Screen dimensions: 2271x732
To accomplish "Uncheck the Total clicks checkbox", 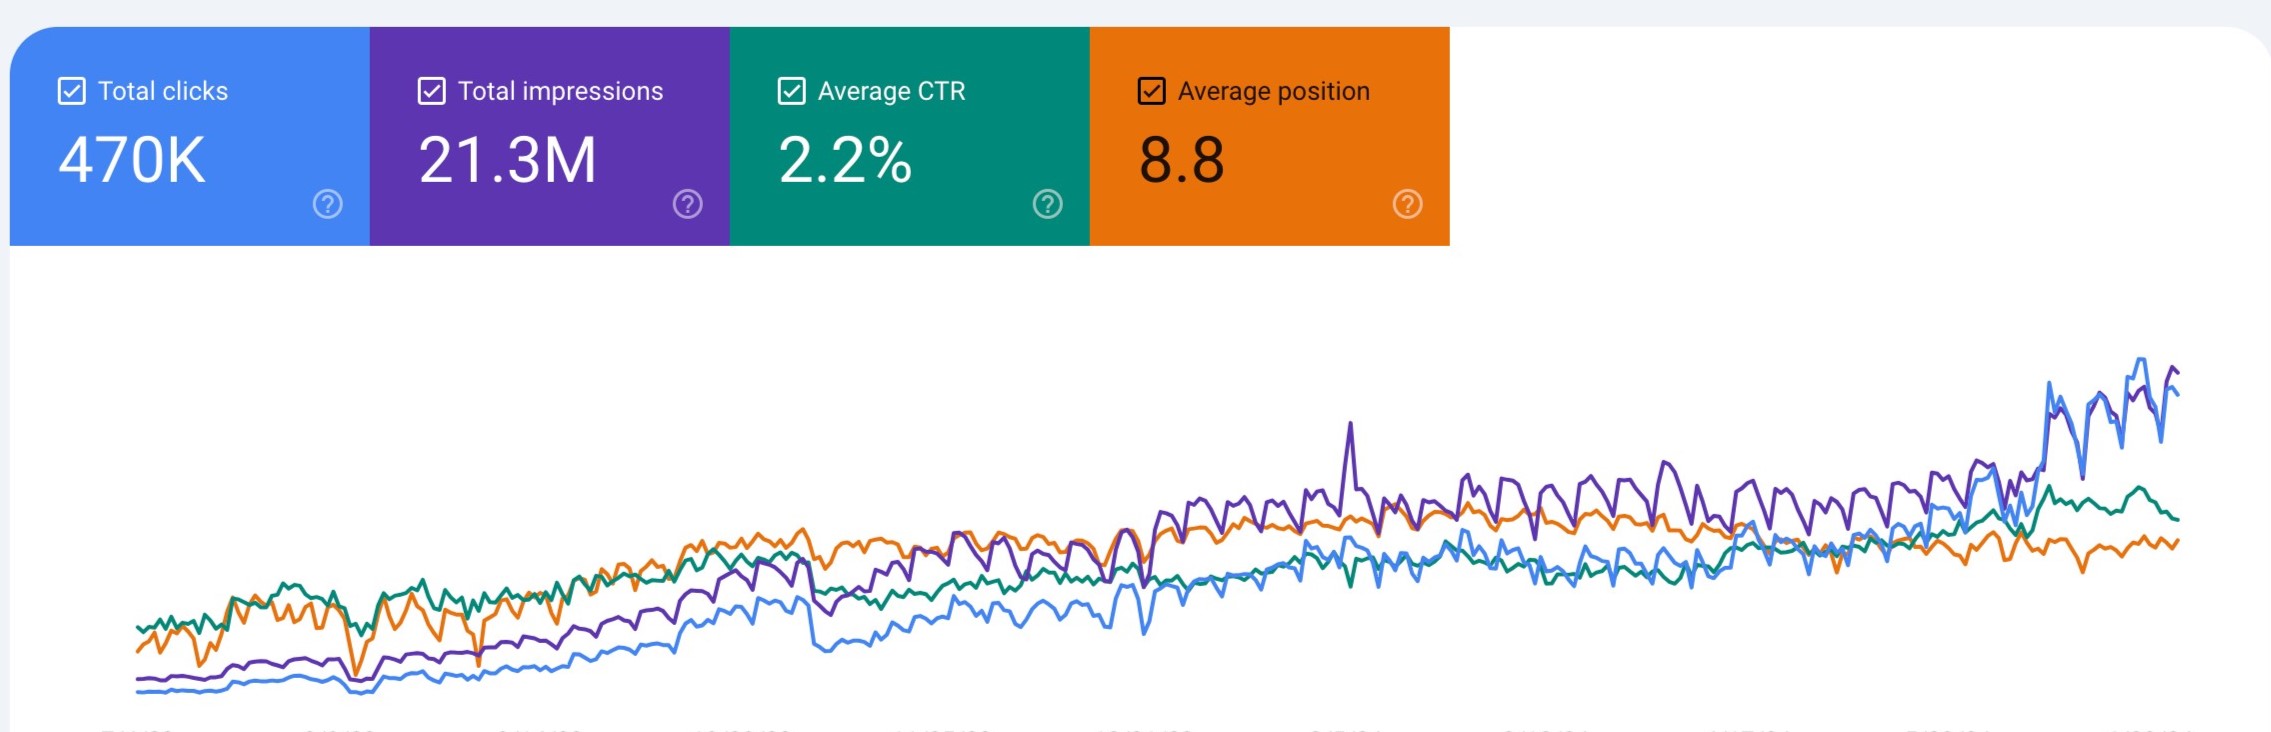I will (72, 91).
